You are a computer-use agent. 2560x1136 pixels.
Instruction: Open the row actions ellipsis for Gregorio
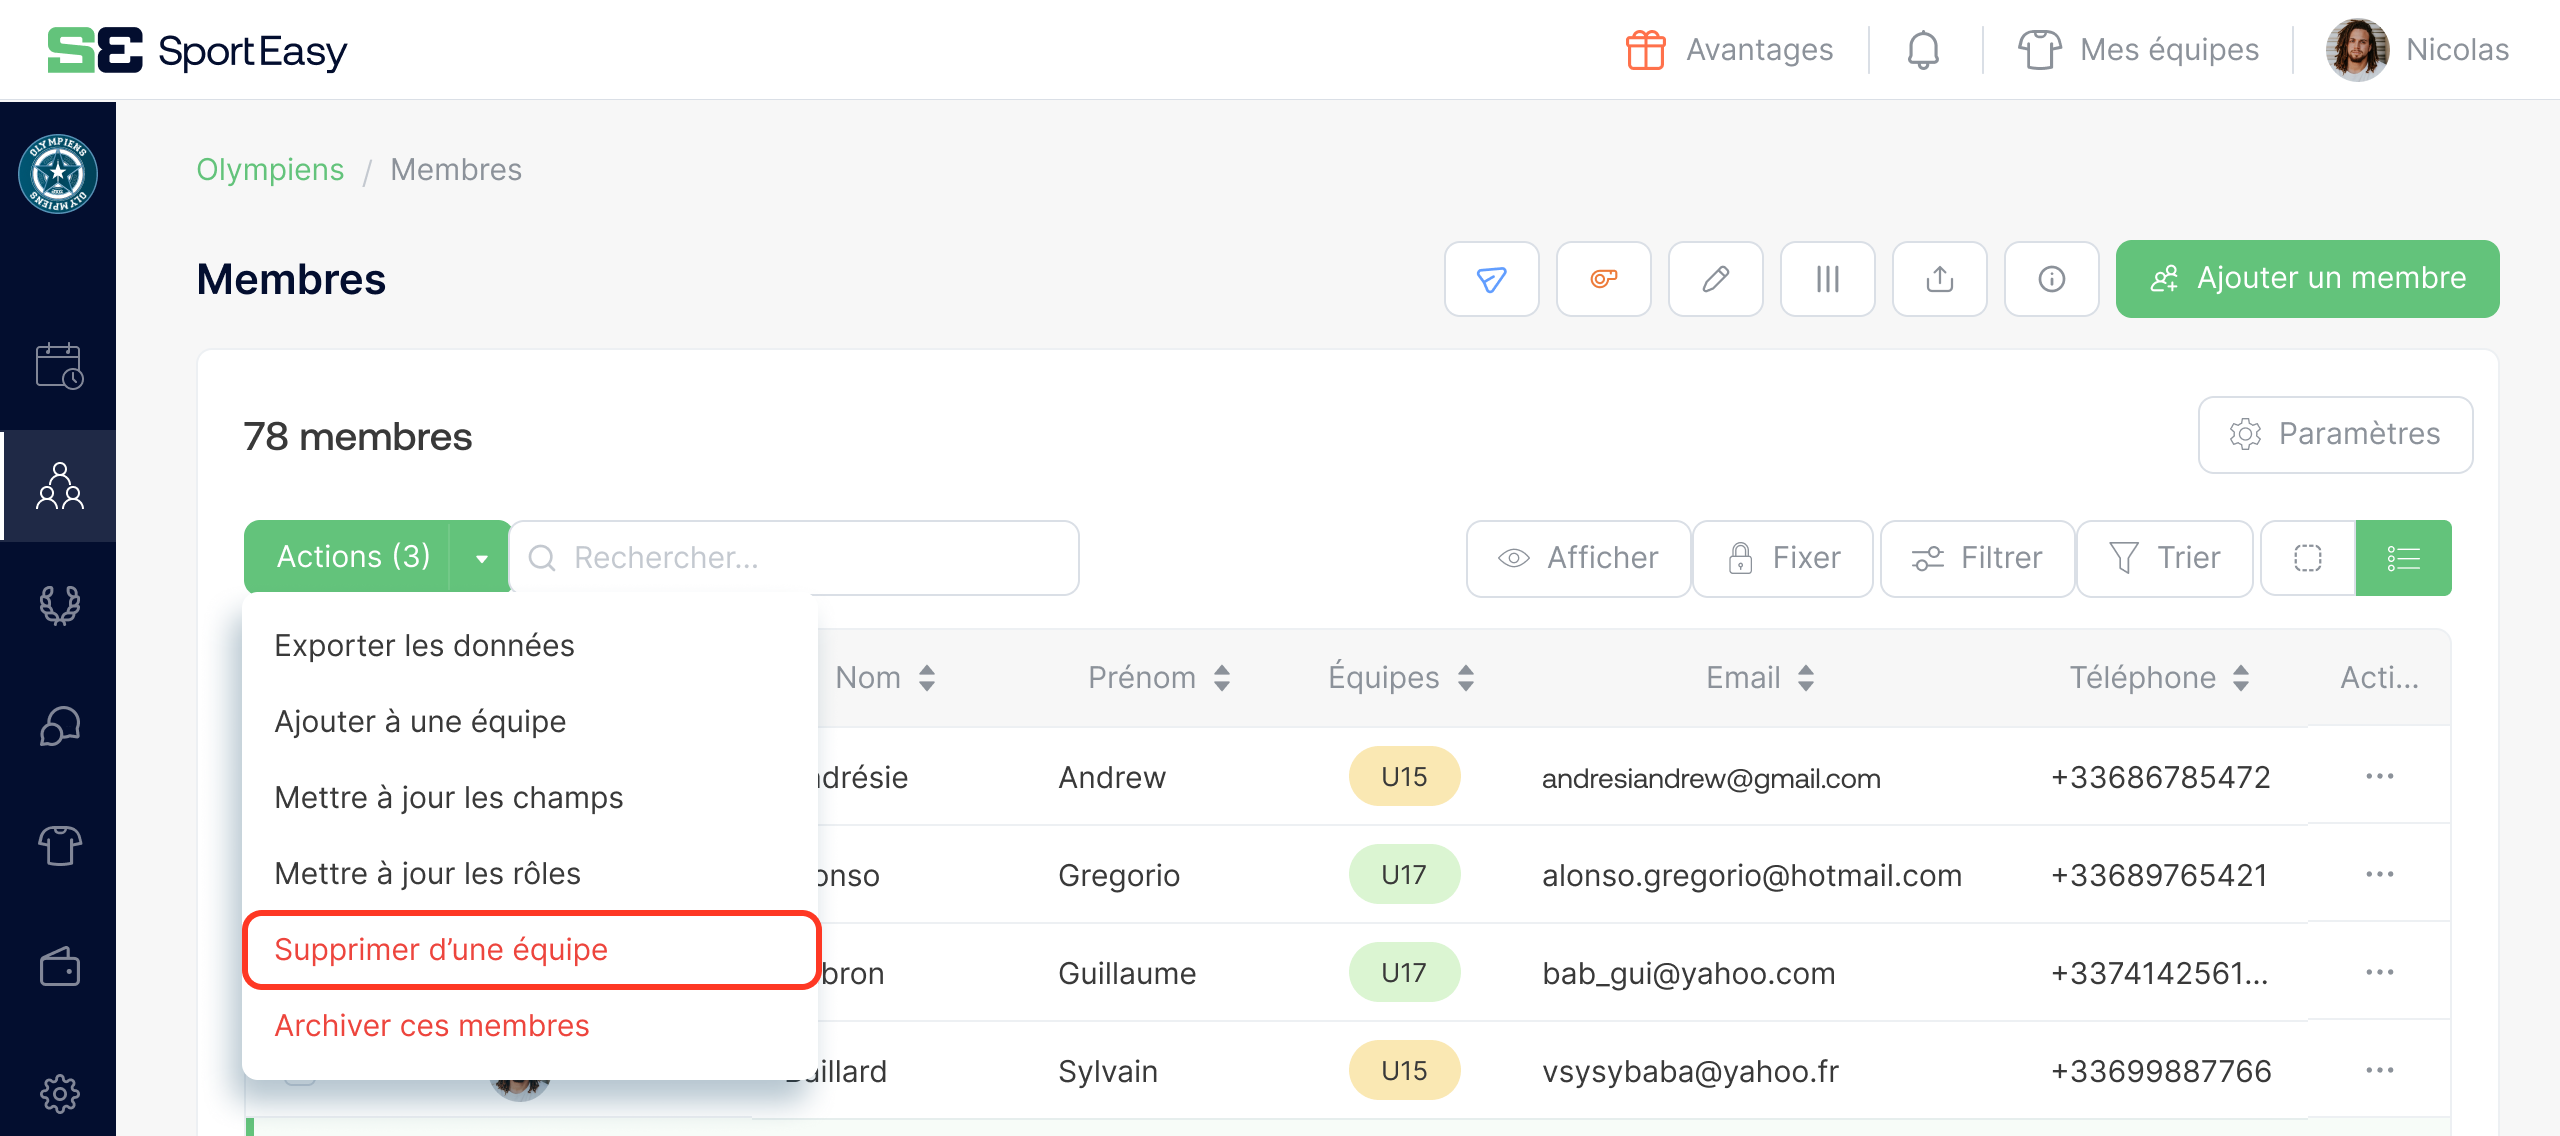[2381, 873]
